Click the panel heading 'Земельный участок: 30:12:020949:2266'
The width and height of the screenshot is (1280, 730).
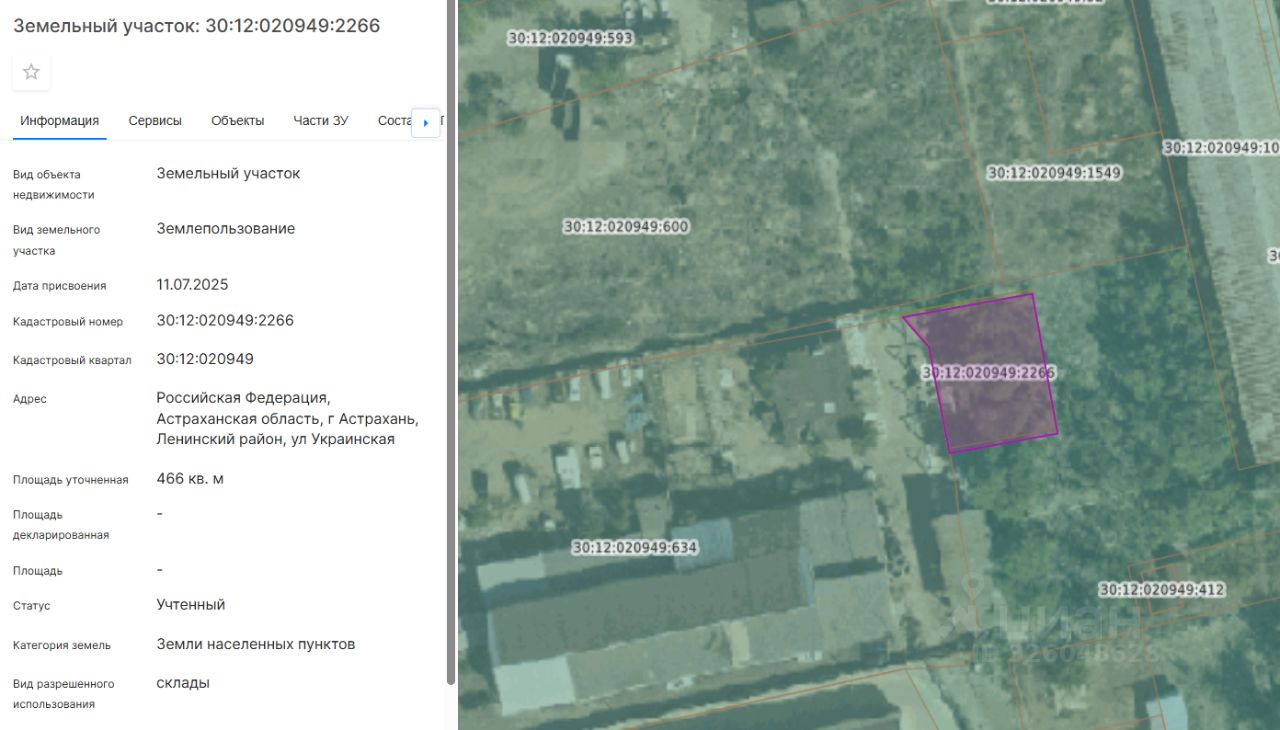(197, 26)
